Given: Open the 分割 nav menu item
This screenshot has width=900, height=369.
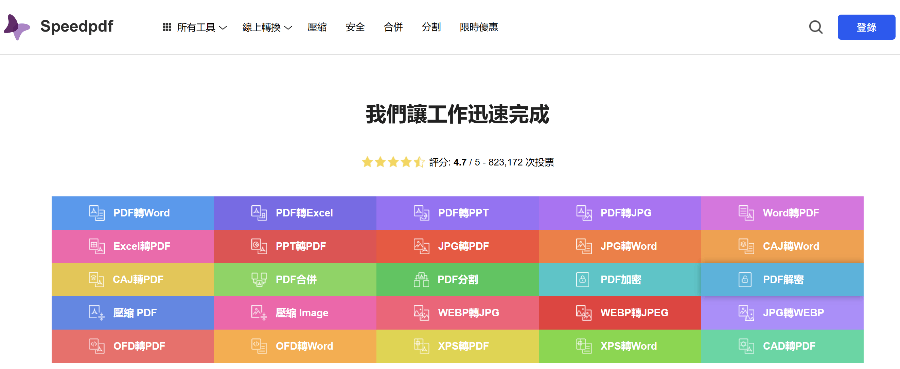Looking at the screenshot, I should tap(431, 27).
